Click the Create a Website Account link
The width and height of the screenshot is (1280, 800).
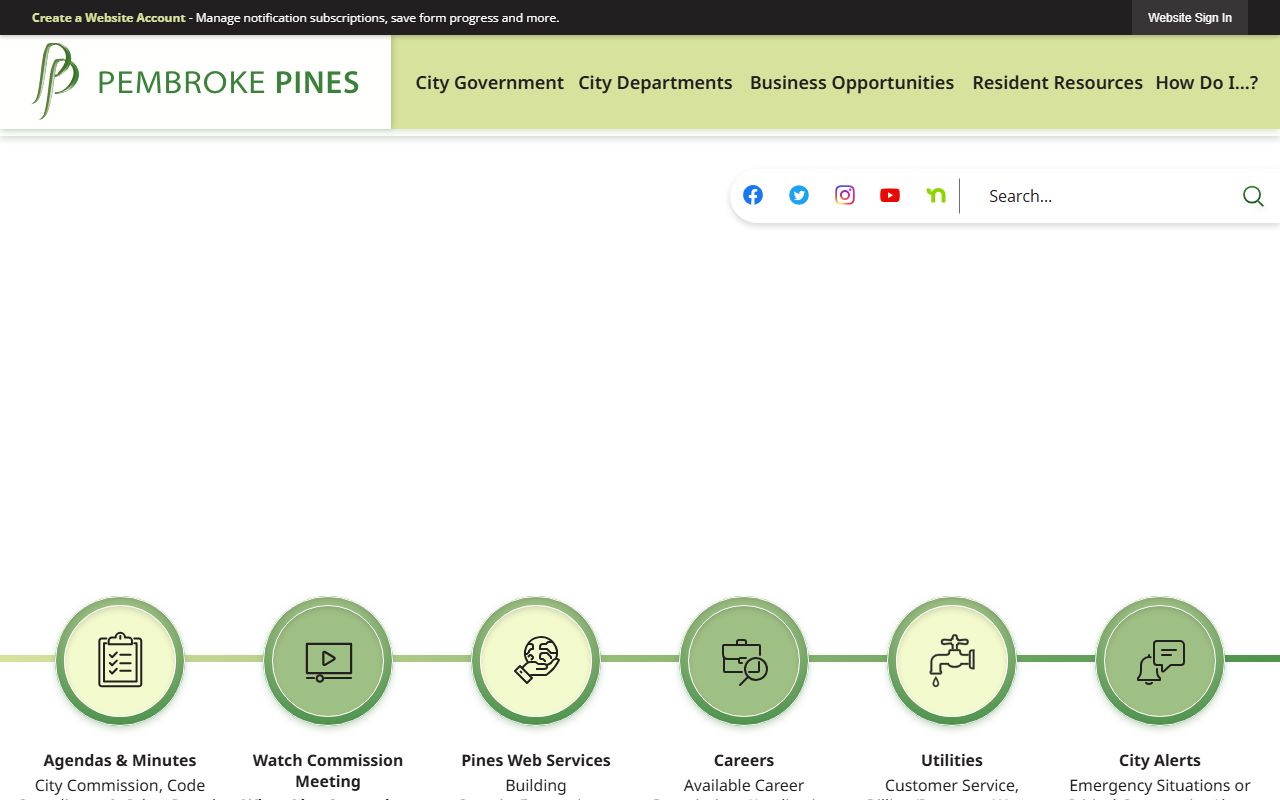tap(109, 18)
